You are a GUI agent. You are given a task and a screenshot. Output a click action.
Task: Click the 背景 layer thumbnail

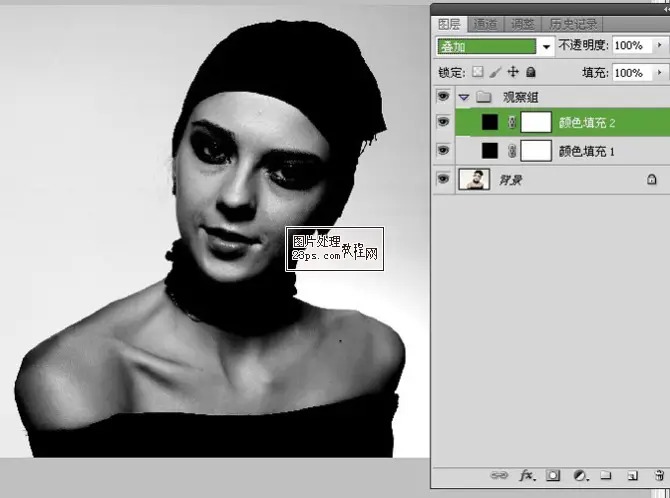(x=474, y=179)
